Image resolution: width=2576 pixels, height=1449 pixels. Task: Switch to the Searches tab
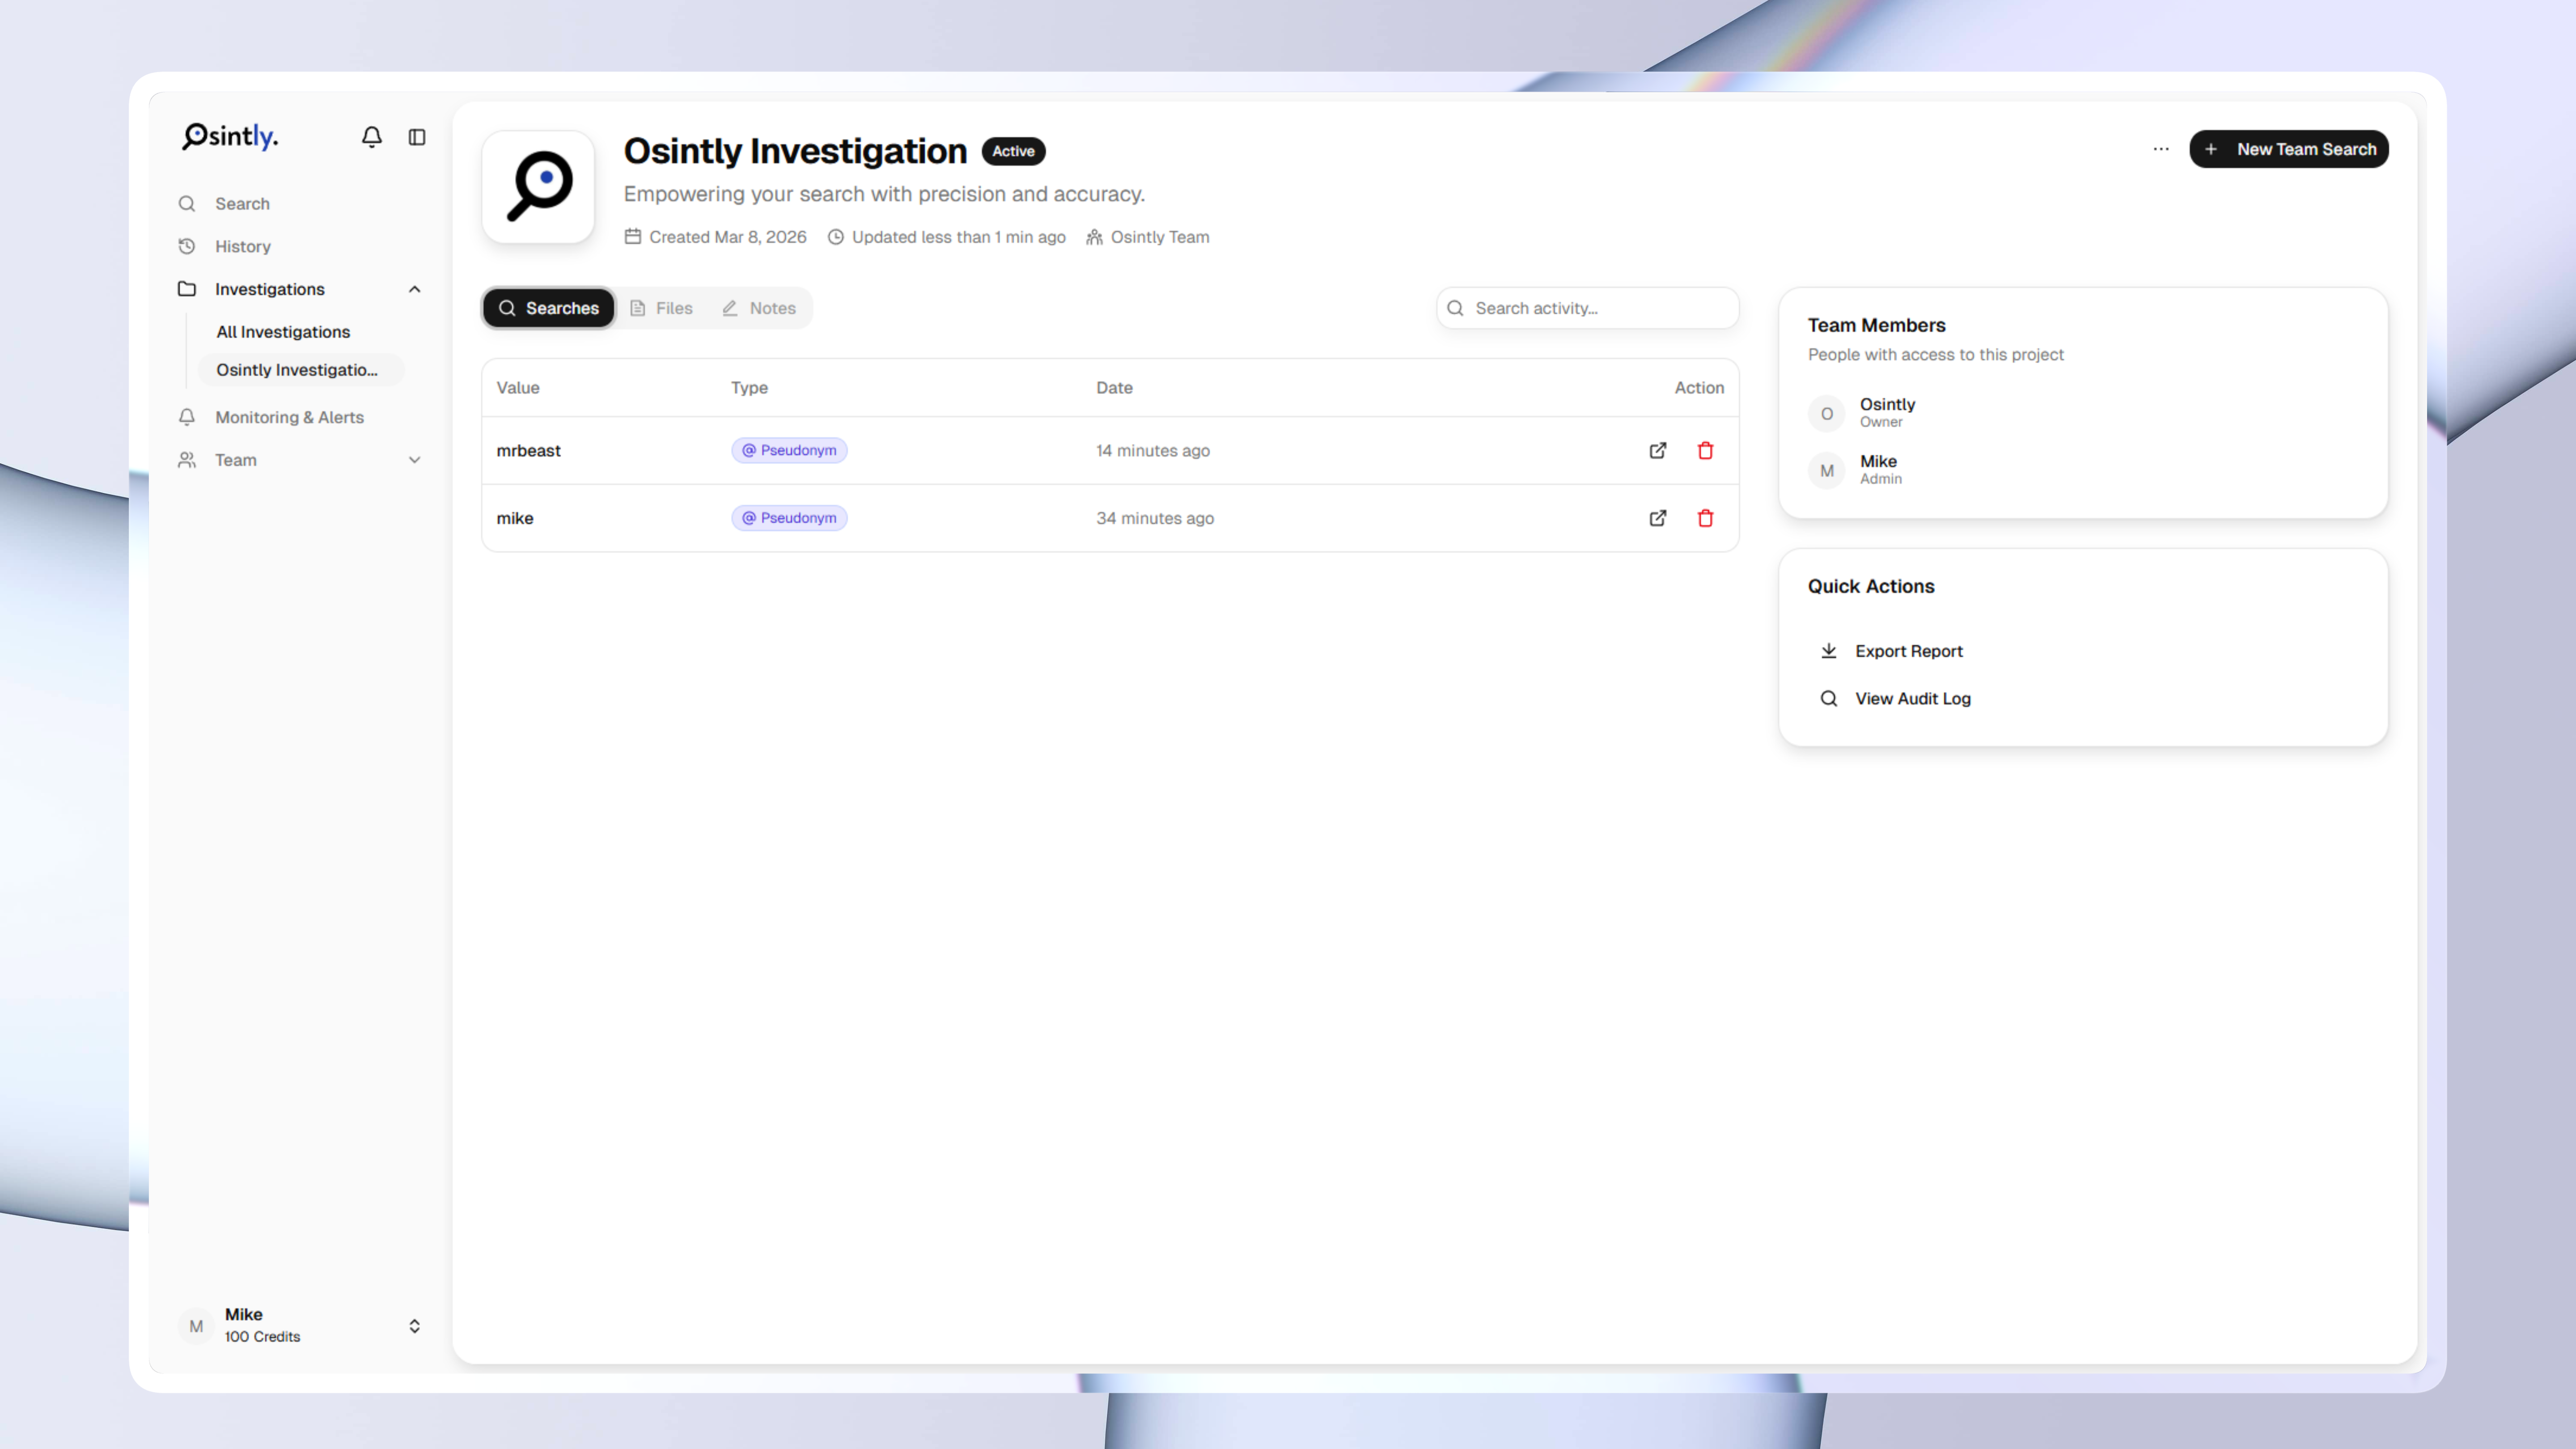549,308
